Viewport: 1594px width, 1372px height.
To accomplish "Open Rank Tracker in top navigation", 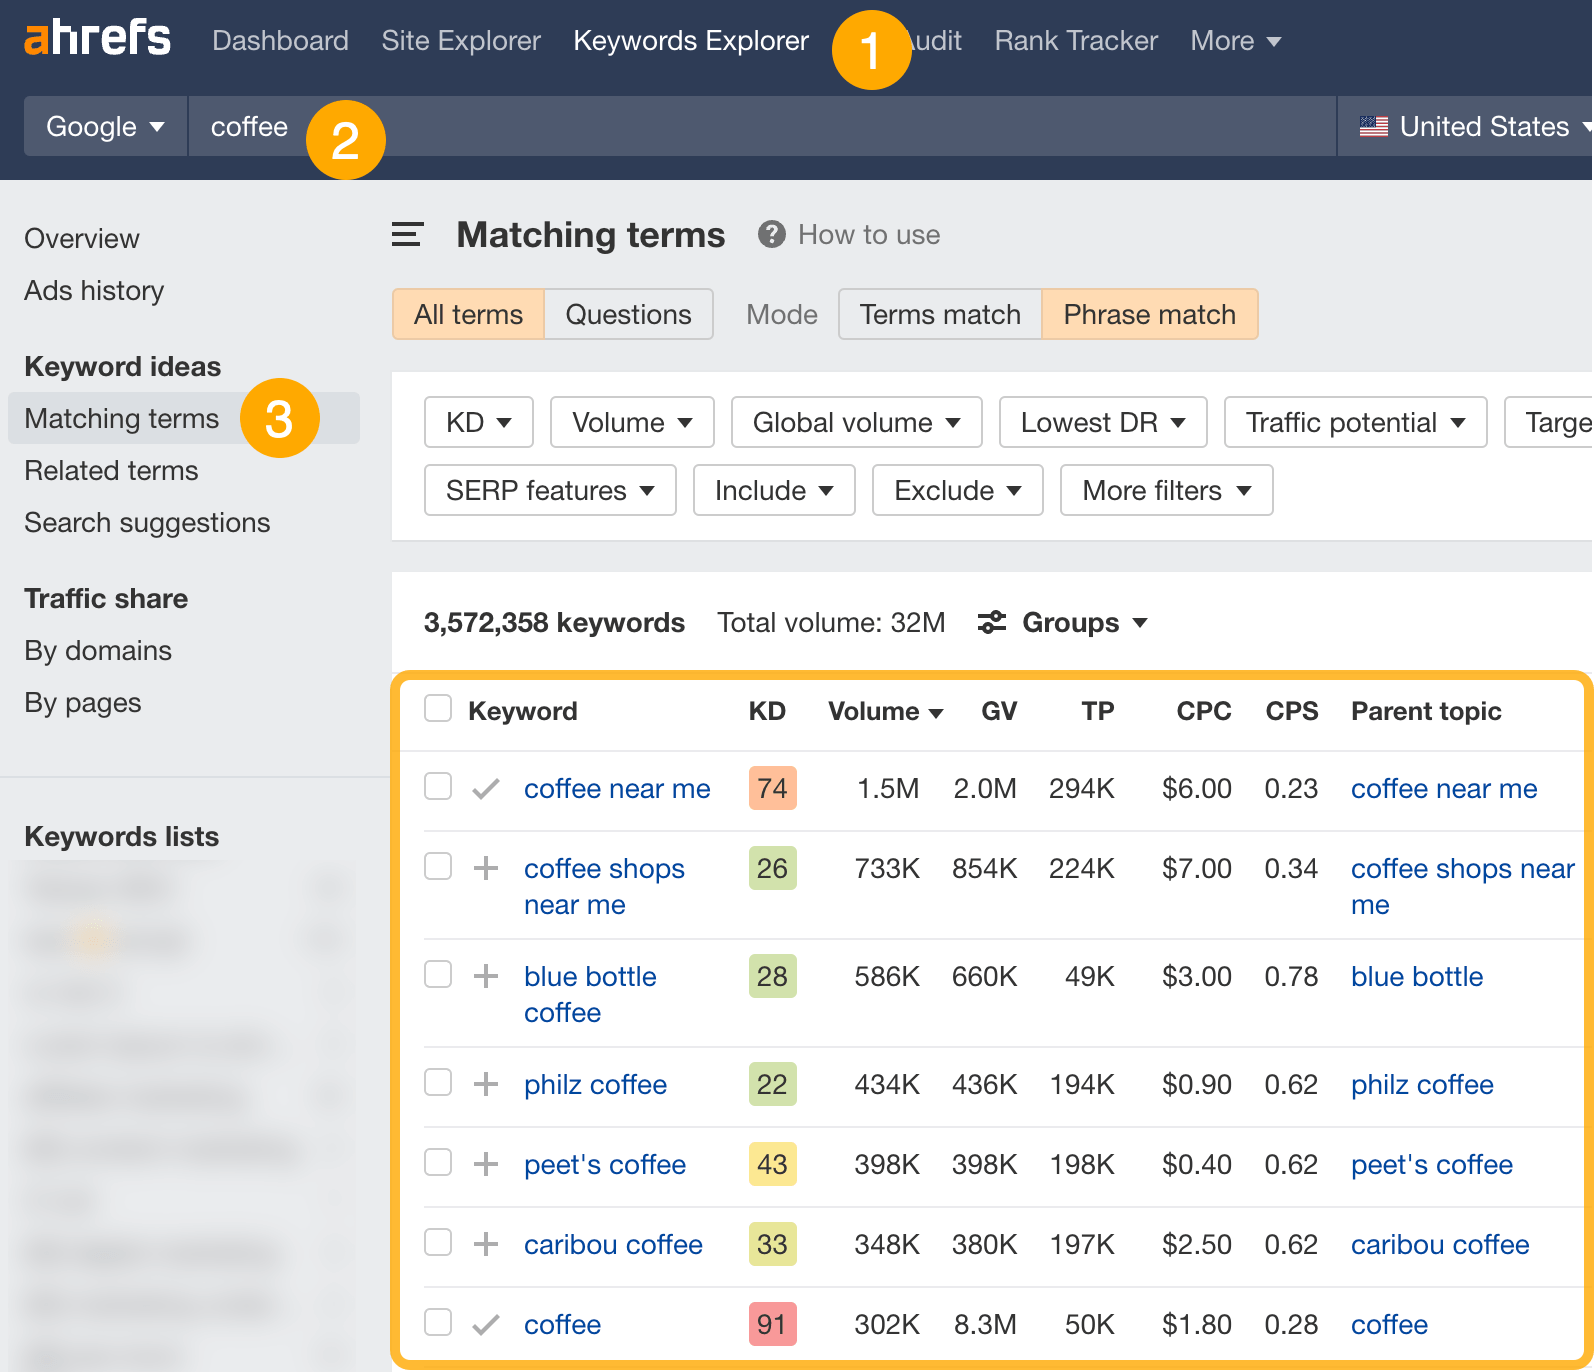I will (1076, 41).
